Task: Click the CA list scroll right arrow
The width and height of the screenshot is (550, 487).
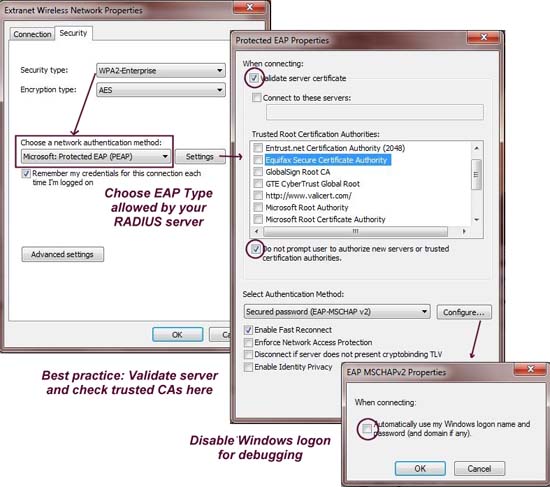Action: click(464, 231)
